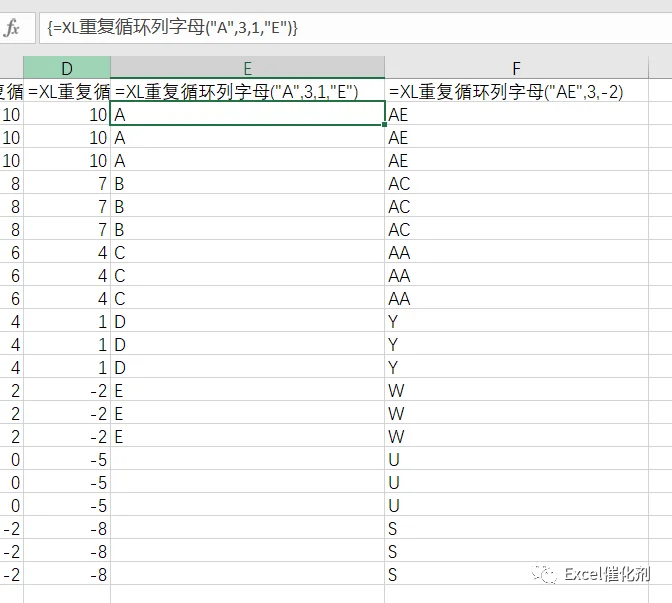Select column D cell showing =XL重复循

tap(67, 91)
